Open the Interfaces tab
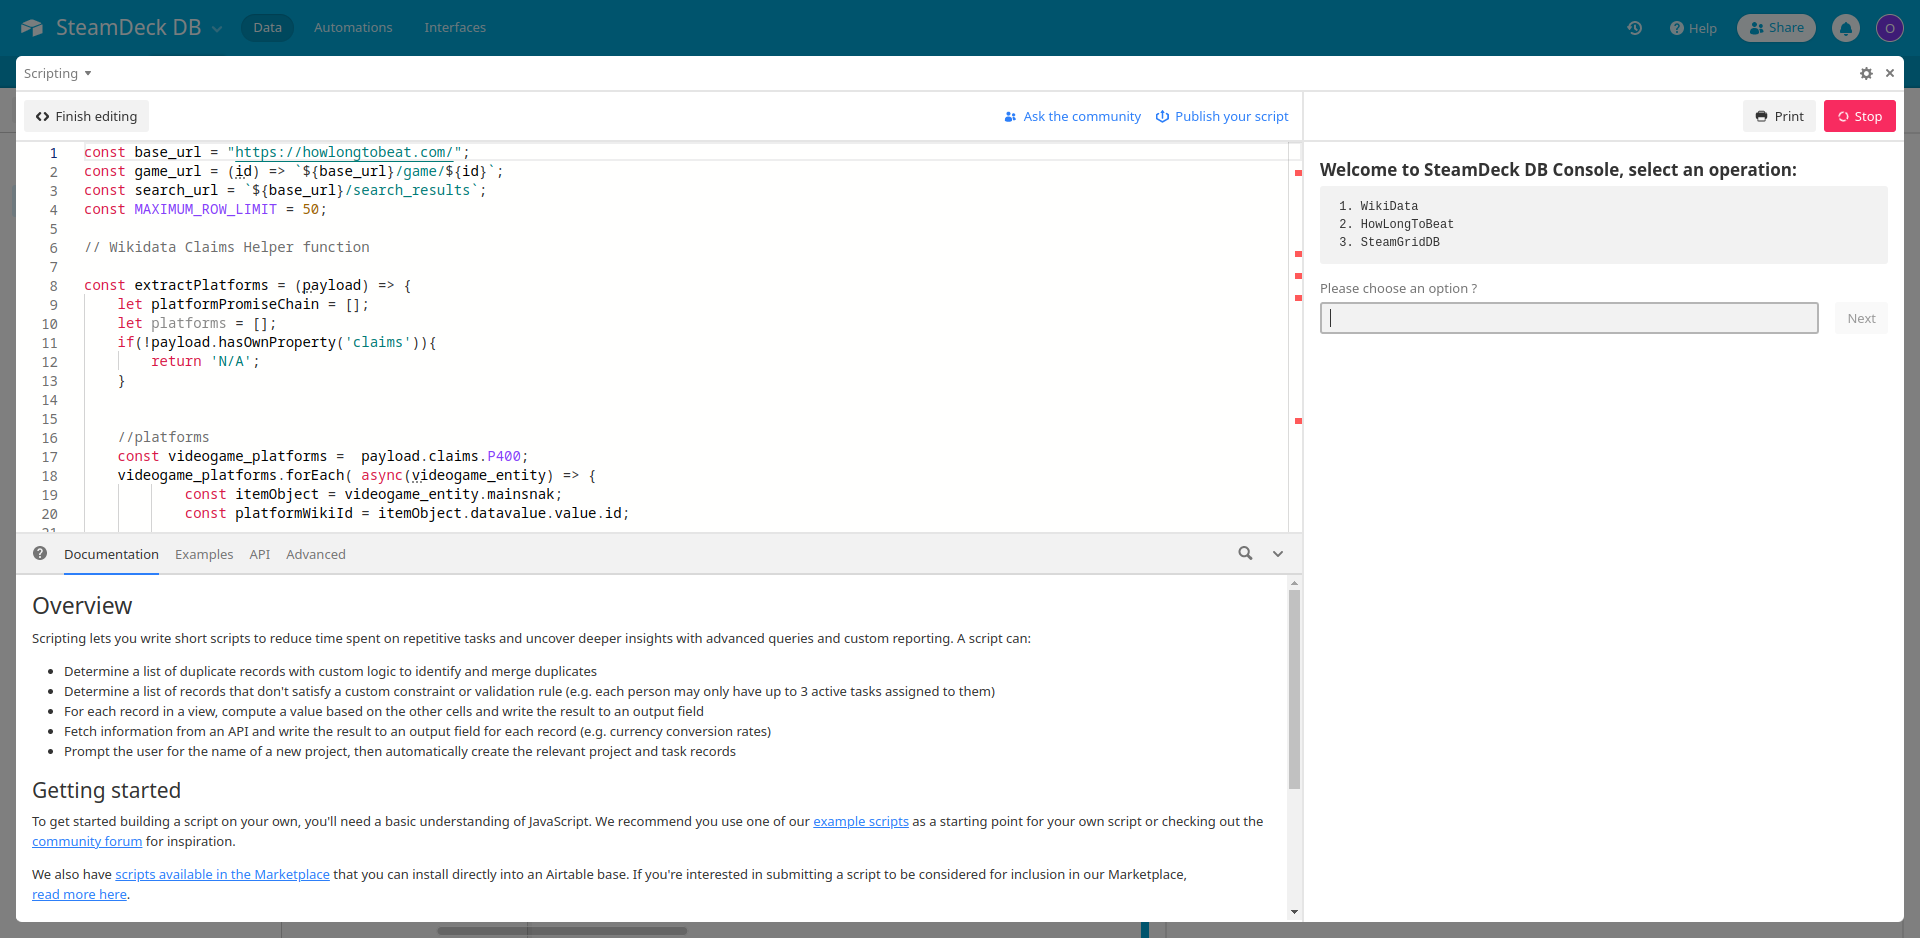This screenshot has height=938, width=1920. pyautogui.click(x=455, y=28)
